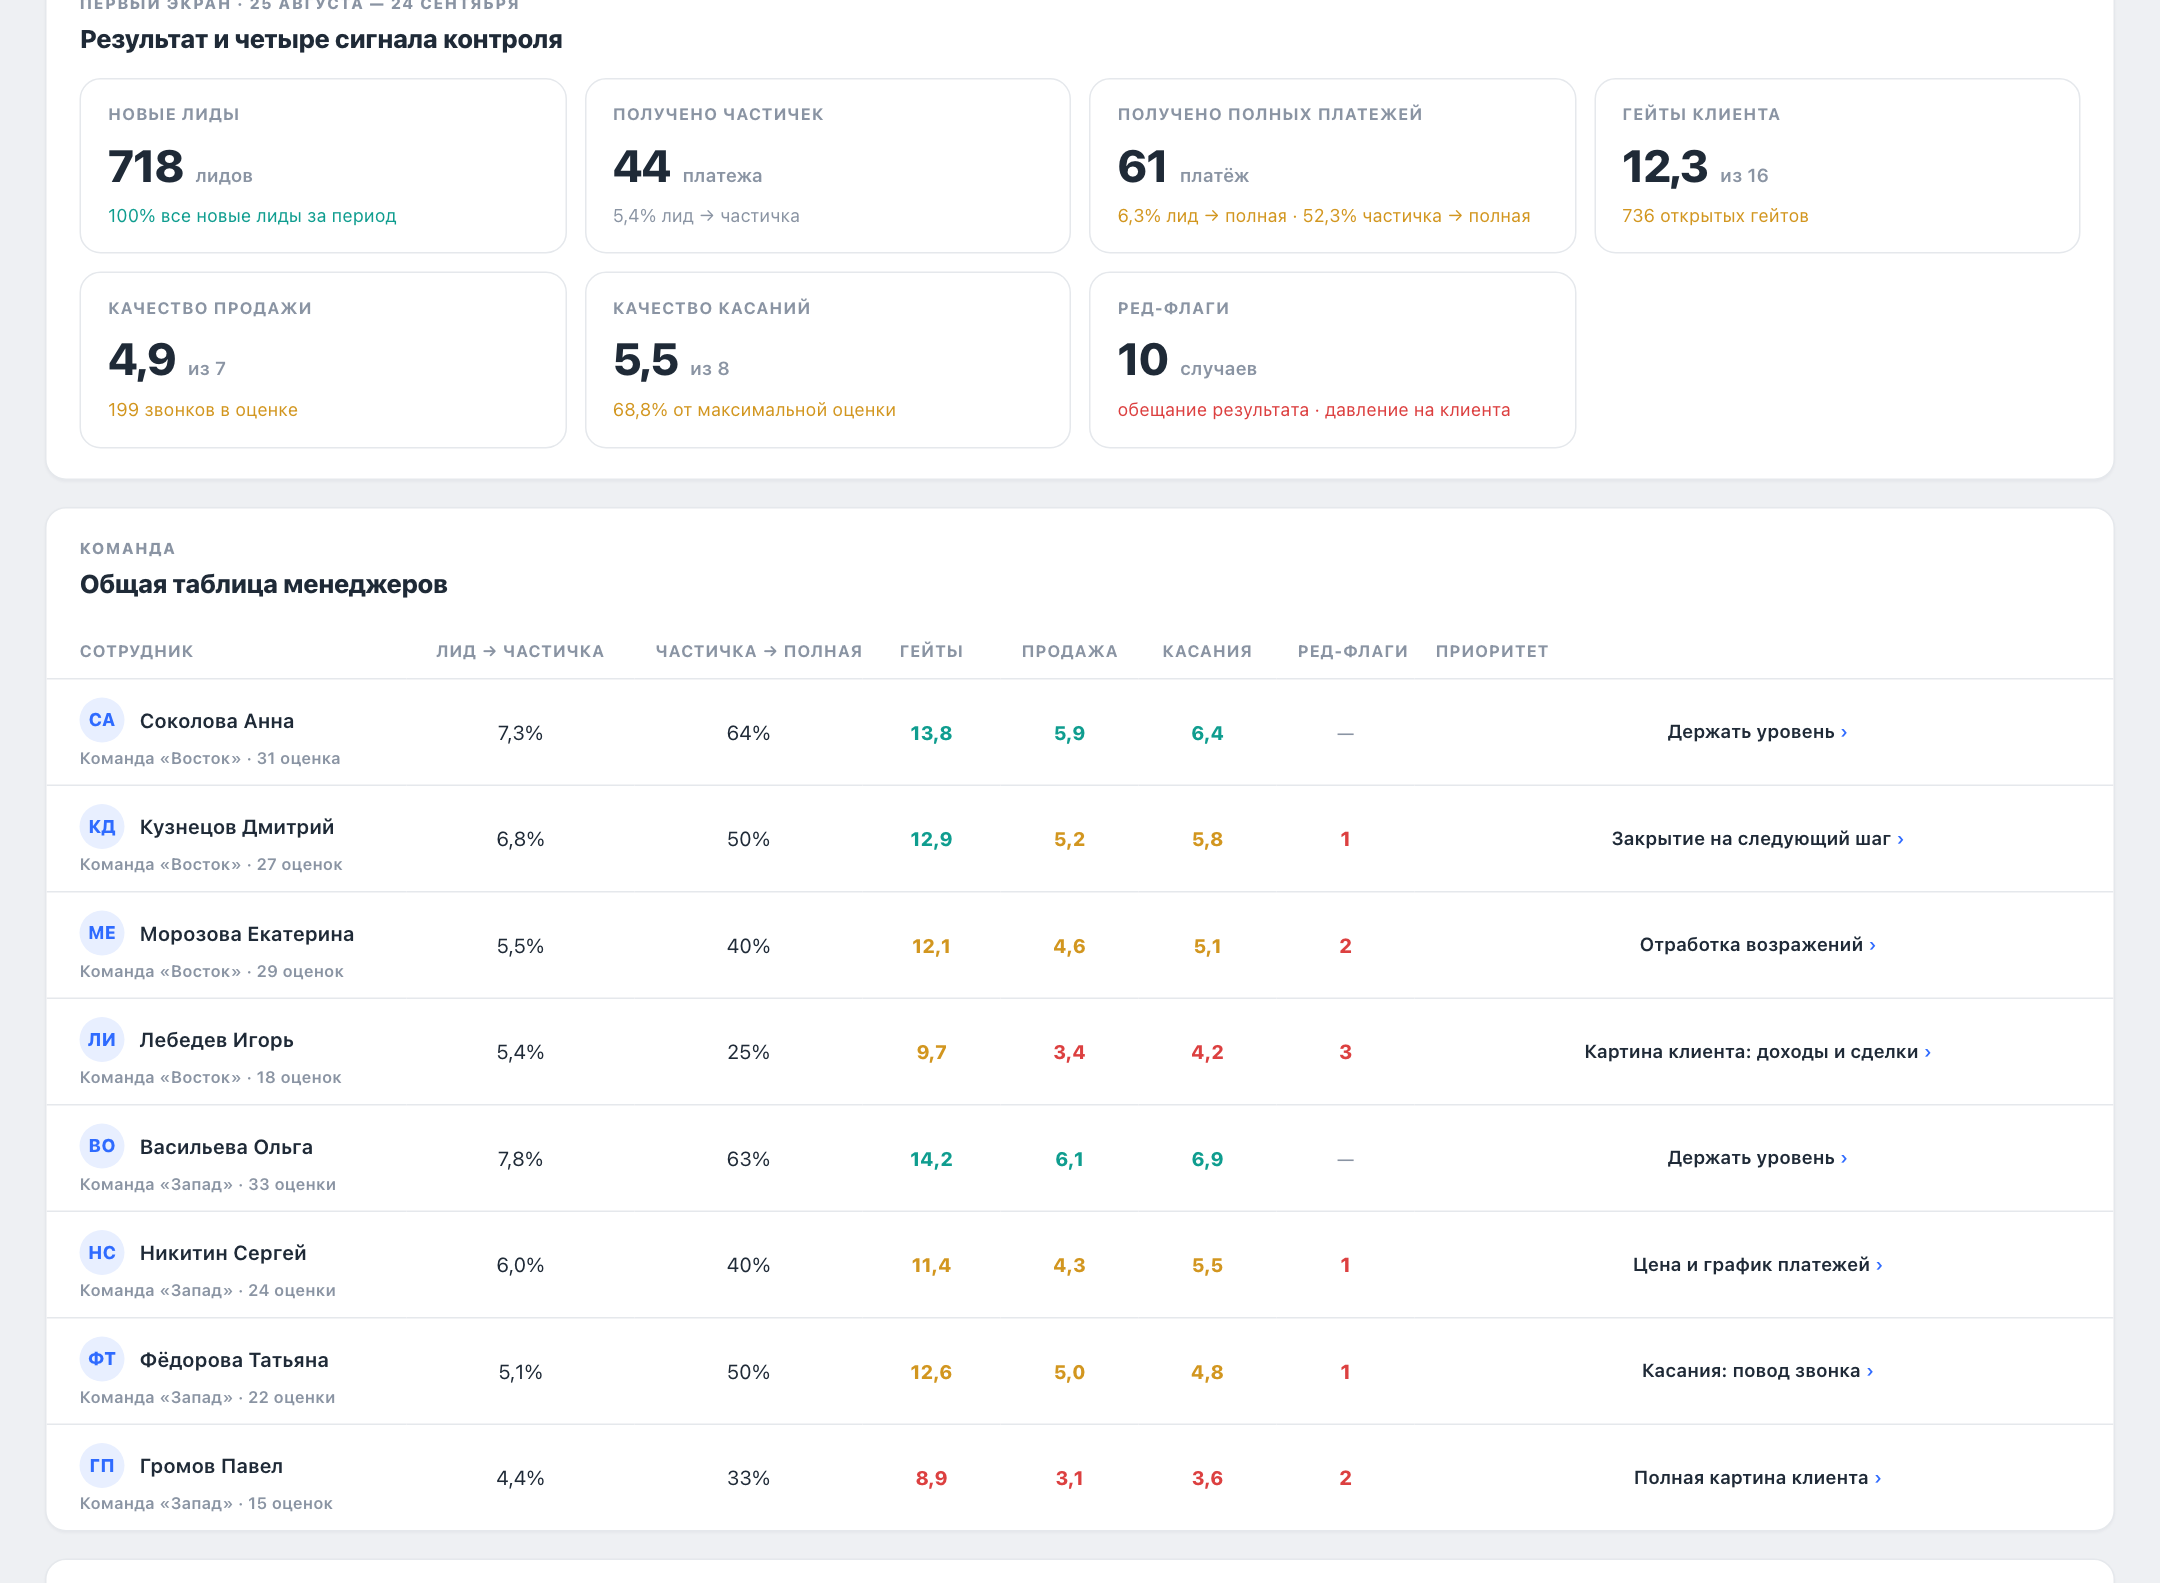Click 'Общая таблица менеджеров' heading
Viewport: 2160px width, 1583px height.
tap(264, 584)
